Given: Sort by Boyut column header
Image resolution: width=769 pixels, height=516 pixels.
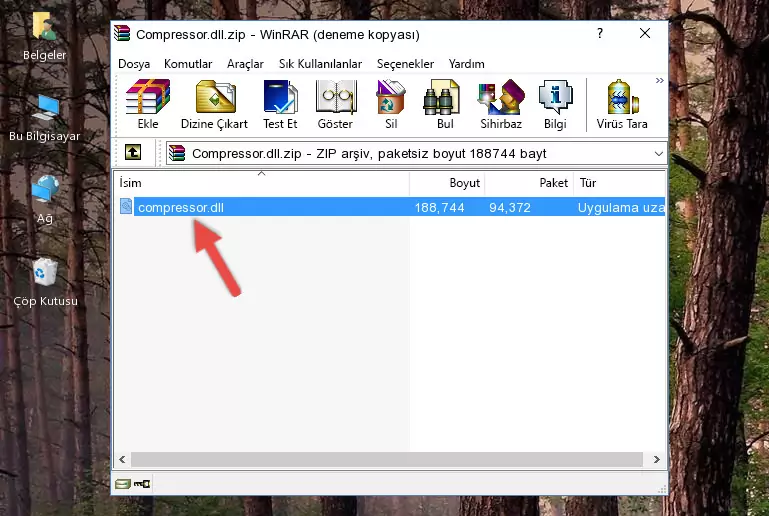Looking at the screenshot, I should click(x=447, y=183).
